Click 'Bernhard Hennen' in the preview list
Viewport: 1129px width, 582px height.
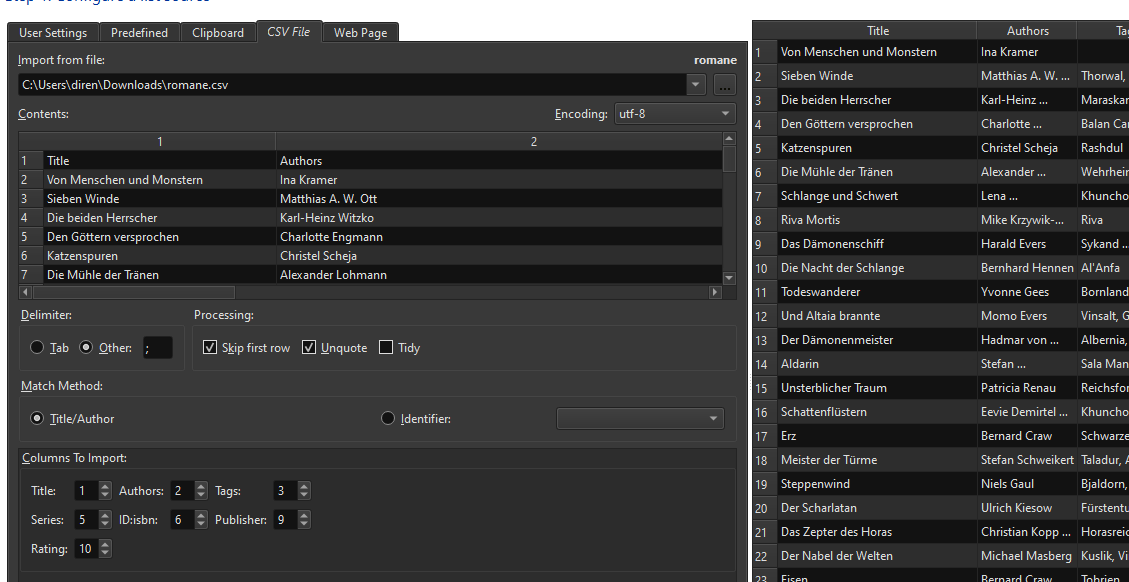tap(1027, 268)
